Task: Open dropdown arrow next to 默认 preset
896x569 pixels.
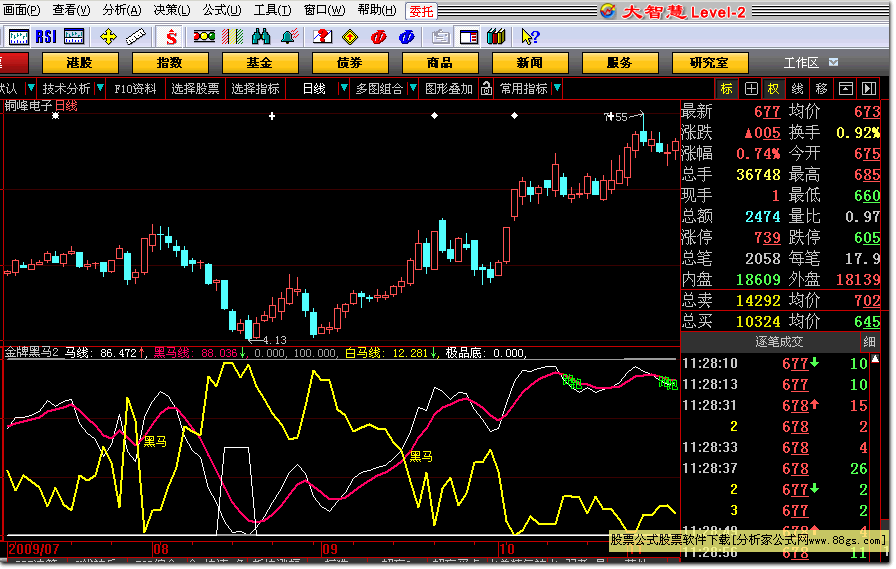Action: (31, 89)
